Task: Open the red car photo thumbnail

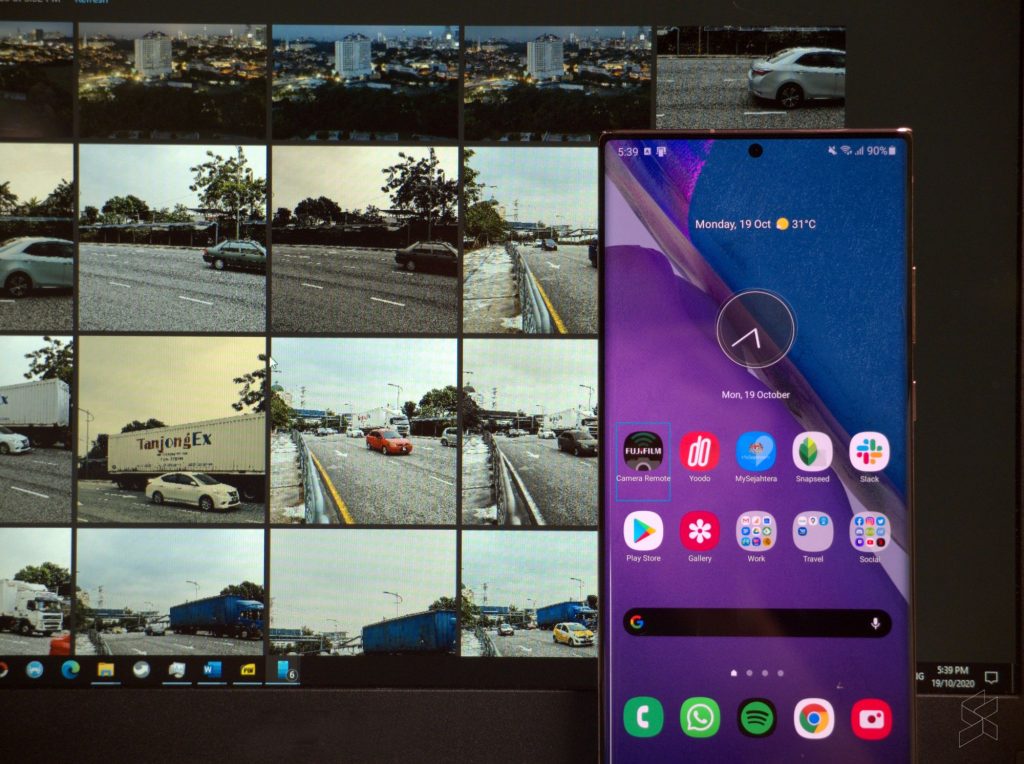Action: [x=364, y=430]
